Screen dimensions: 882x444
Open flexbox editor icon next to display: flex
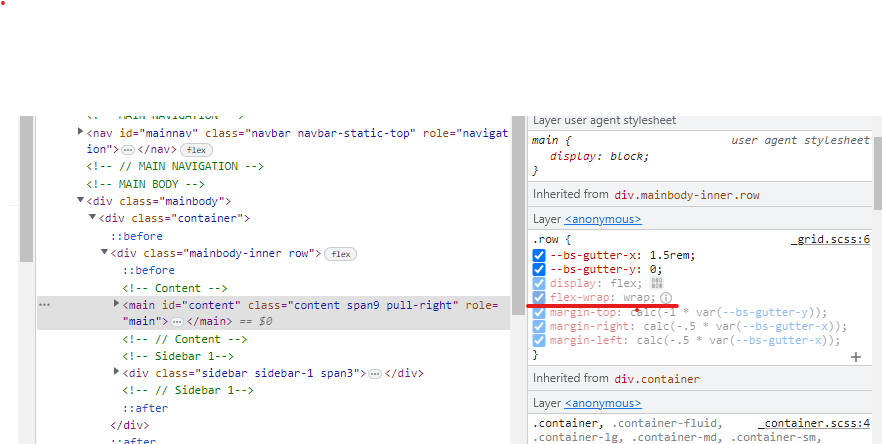(x=656, y=283)
